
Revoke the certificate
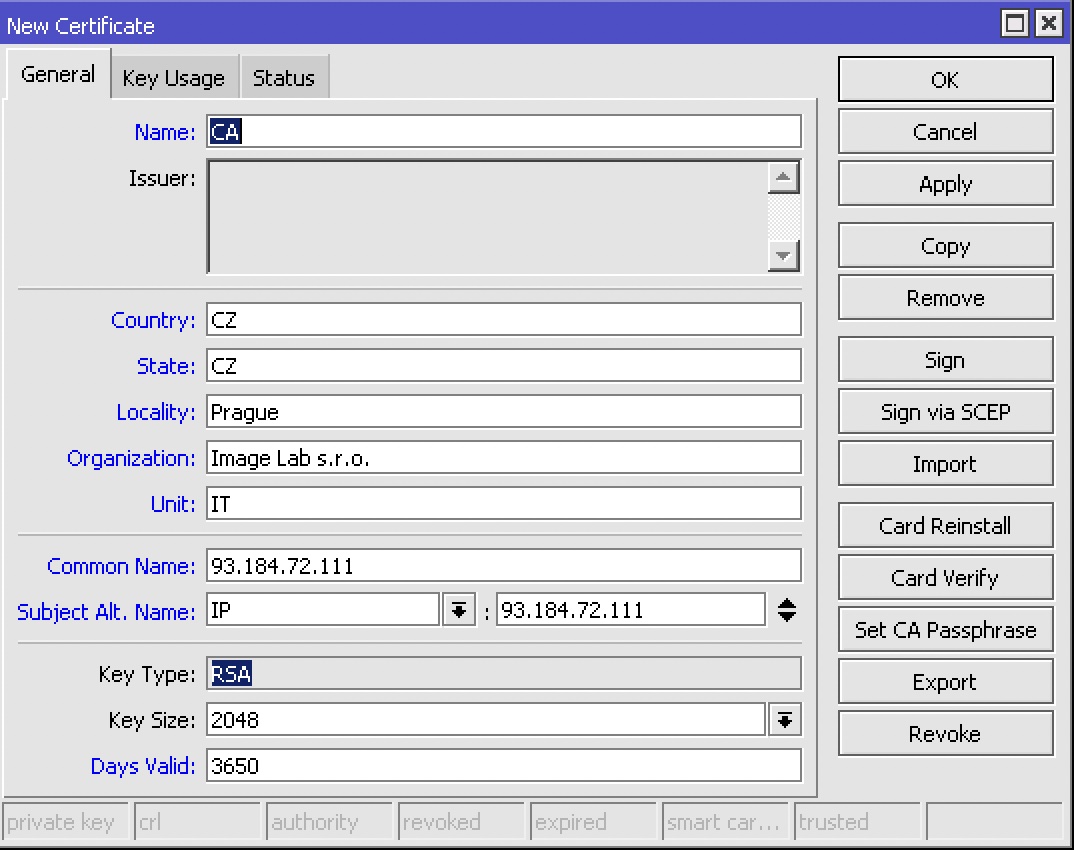tap(945, 734)
